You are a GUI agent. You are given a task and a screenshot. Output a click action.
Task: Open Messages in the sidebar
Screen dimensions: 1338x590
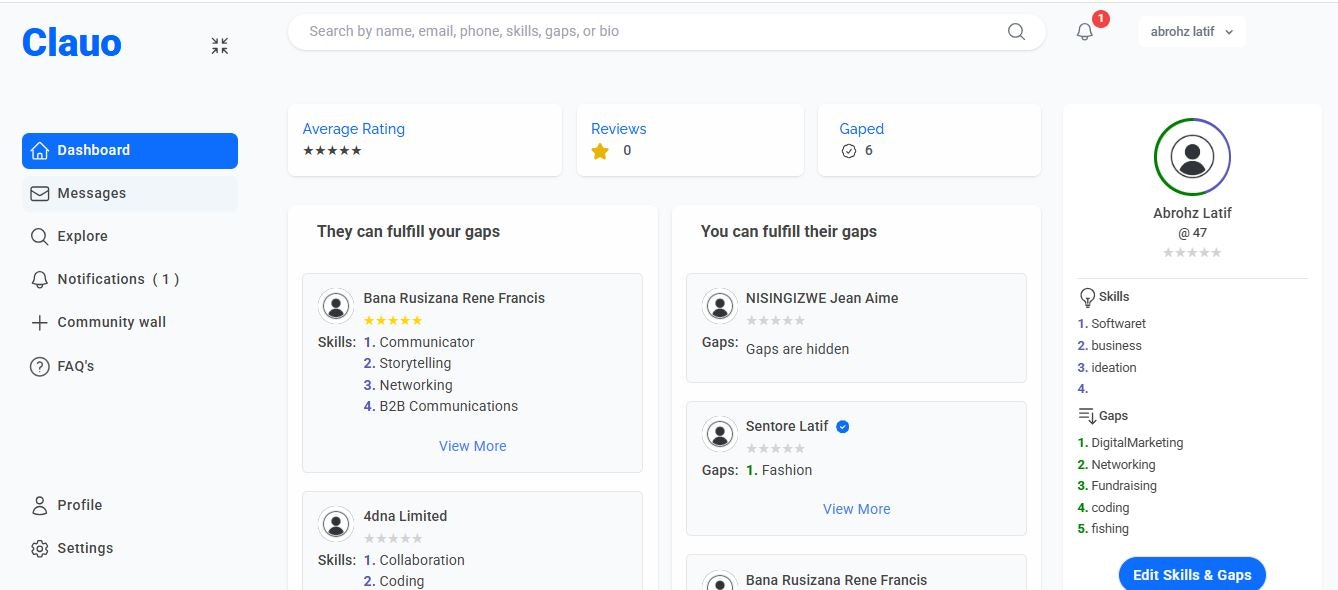tap(130, 194)
